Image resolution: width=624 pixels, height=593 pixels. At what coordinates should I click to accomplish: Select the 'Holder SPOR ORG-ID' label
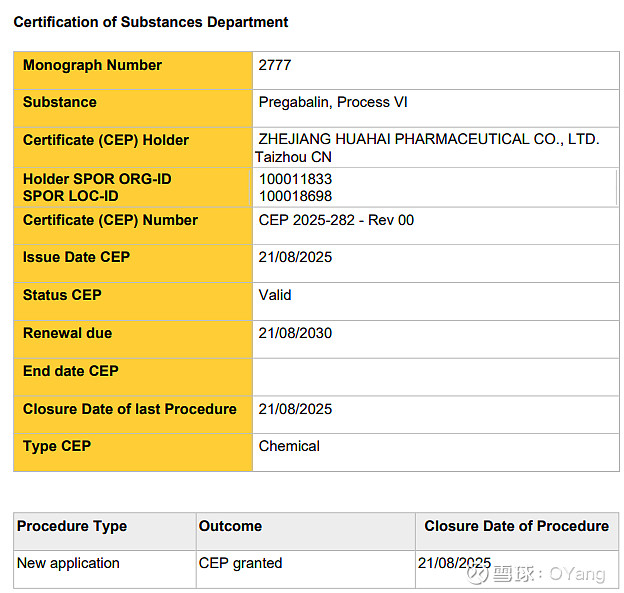97,179
